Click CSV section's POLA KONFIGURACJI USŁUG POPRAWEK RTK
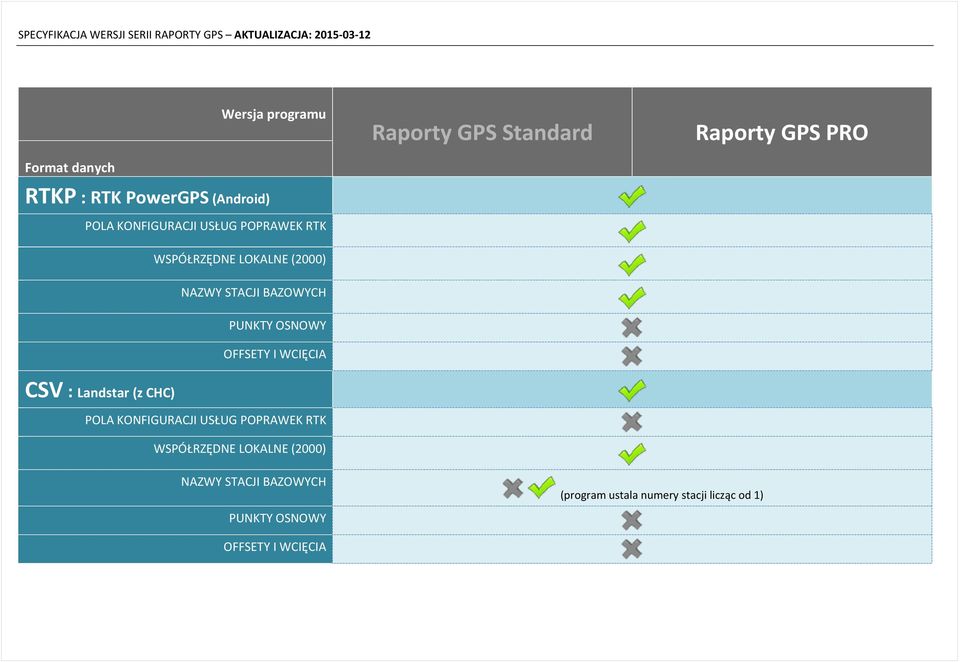Image resolution: width=960 pixels, height=662 pixels. pos(206,420)
